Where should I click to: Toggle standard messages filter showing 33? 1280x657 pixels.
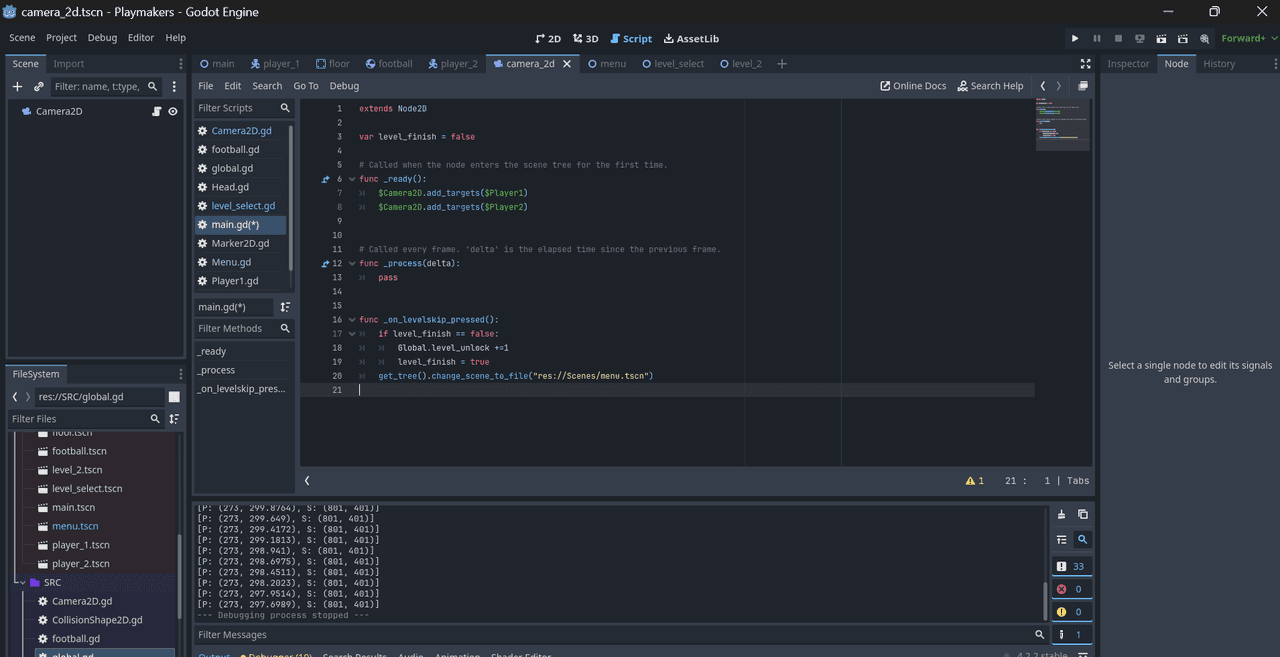tap(1071, 566)
